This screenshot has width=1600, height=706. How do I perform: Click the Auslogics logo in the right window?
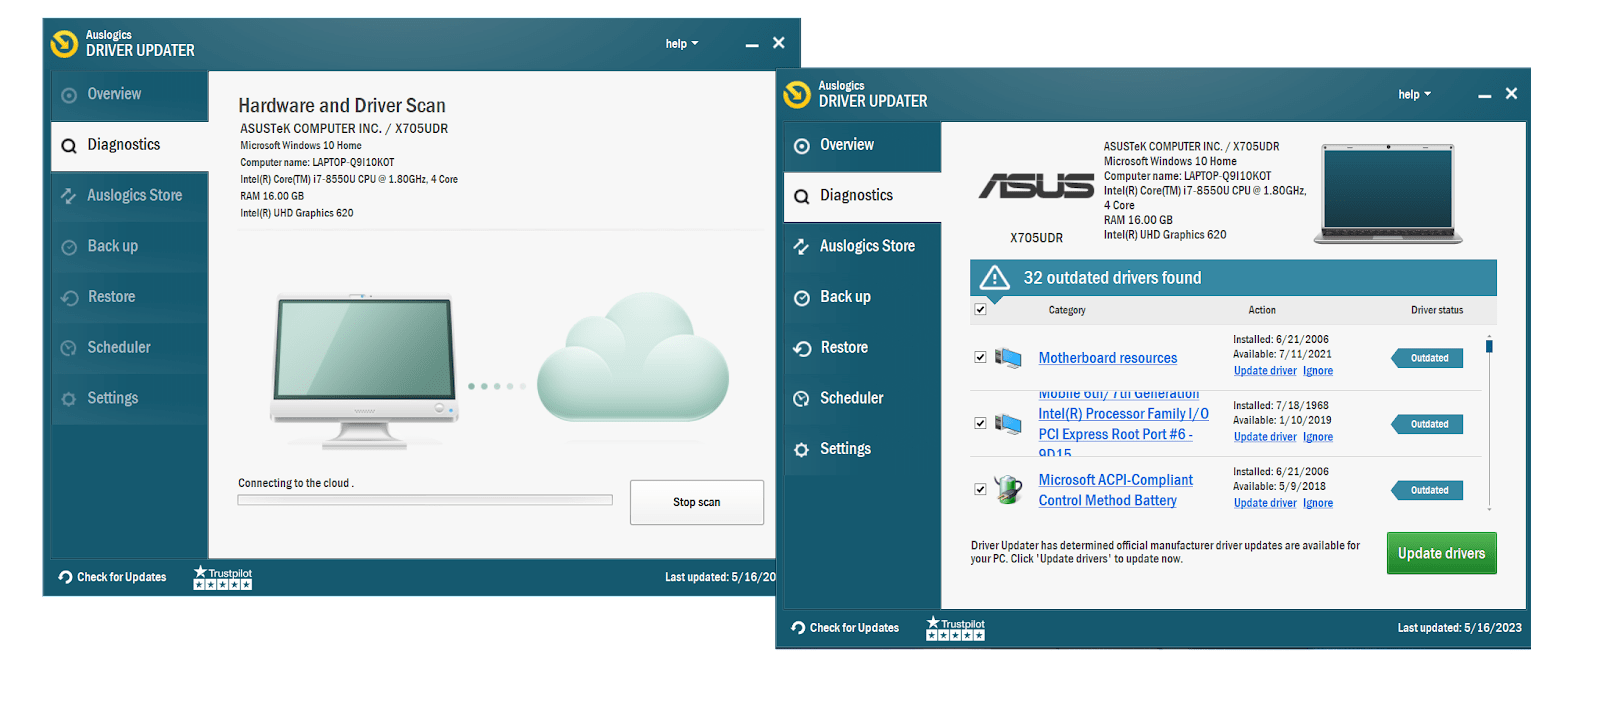click(797, 94)
